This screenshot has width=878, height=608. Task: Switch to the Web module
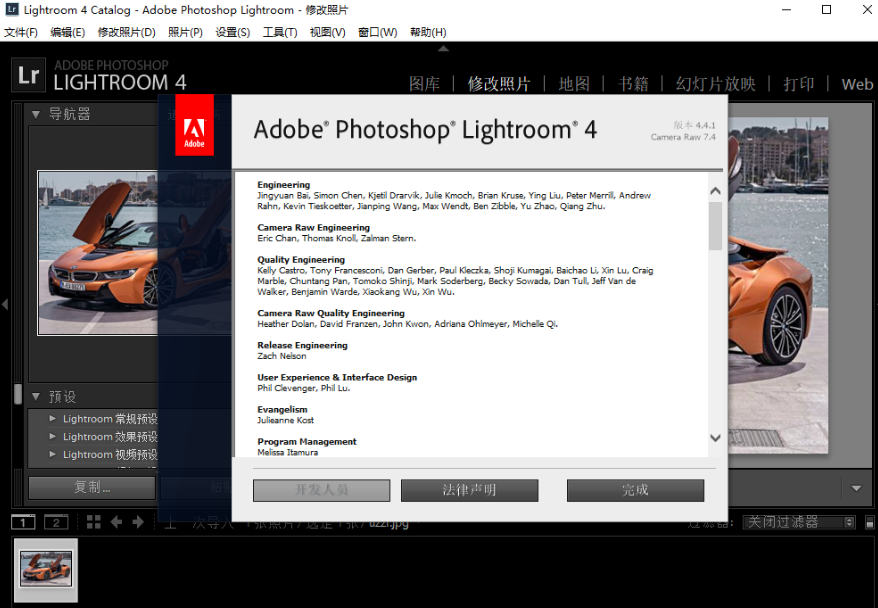tap(857, 85)
